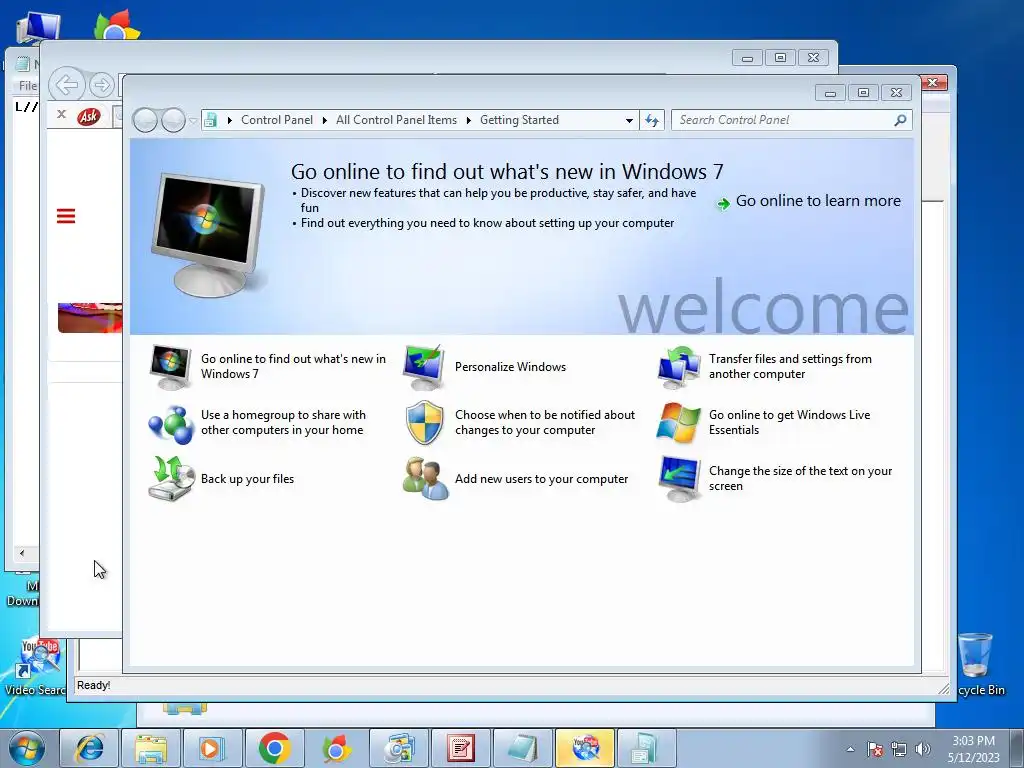Click the Control Panel address bar icon

pyautogui.click(x=210, y=120)
